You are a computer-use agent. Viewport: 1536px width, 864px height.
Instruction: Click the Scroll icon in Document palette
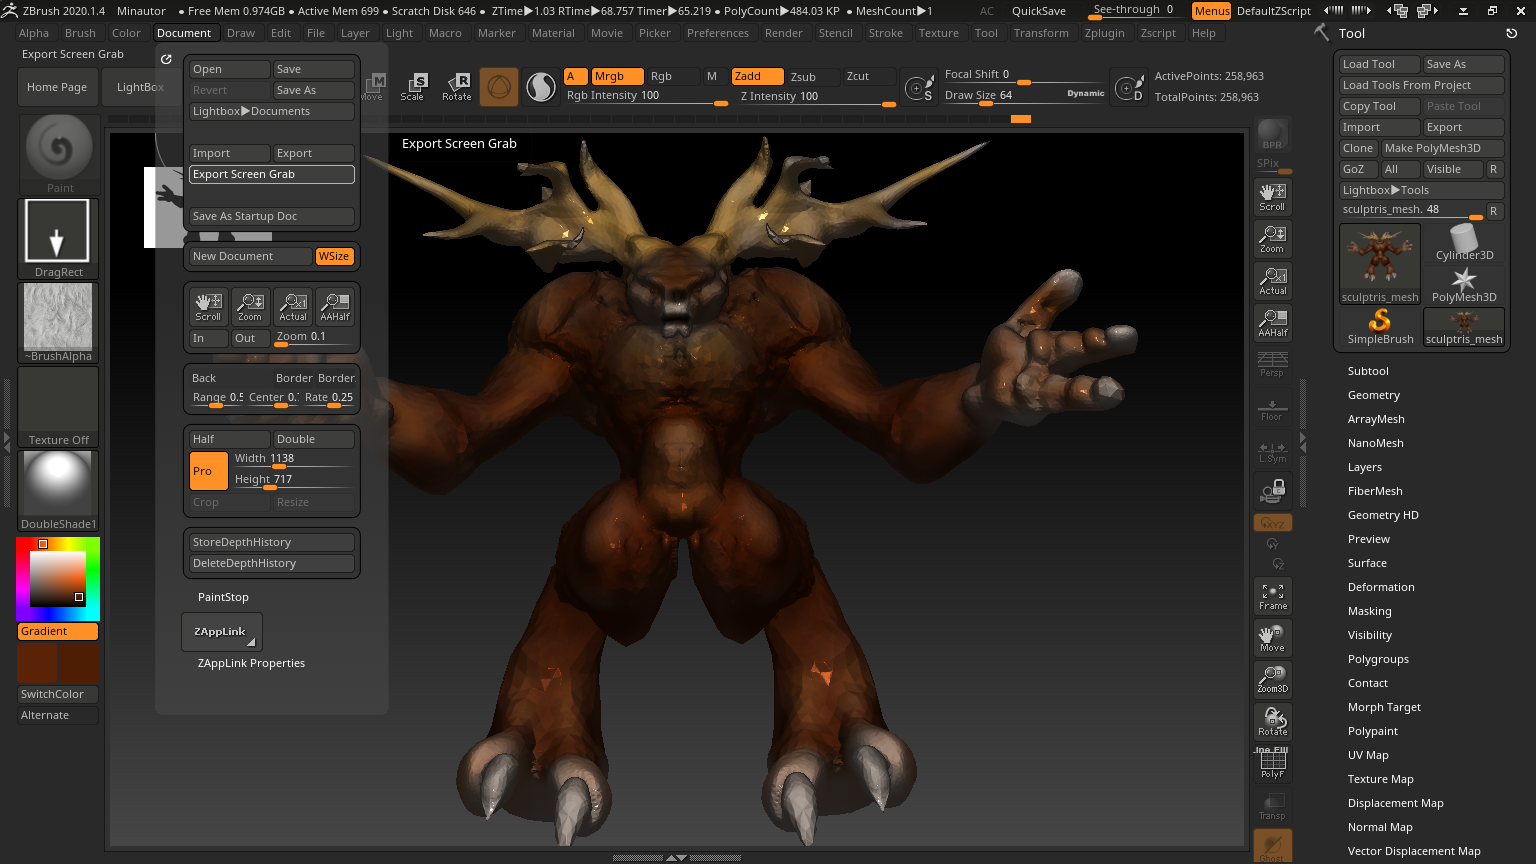(208, 307)
